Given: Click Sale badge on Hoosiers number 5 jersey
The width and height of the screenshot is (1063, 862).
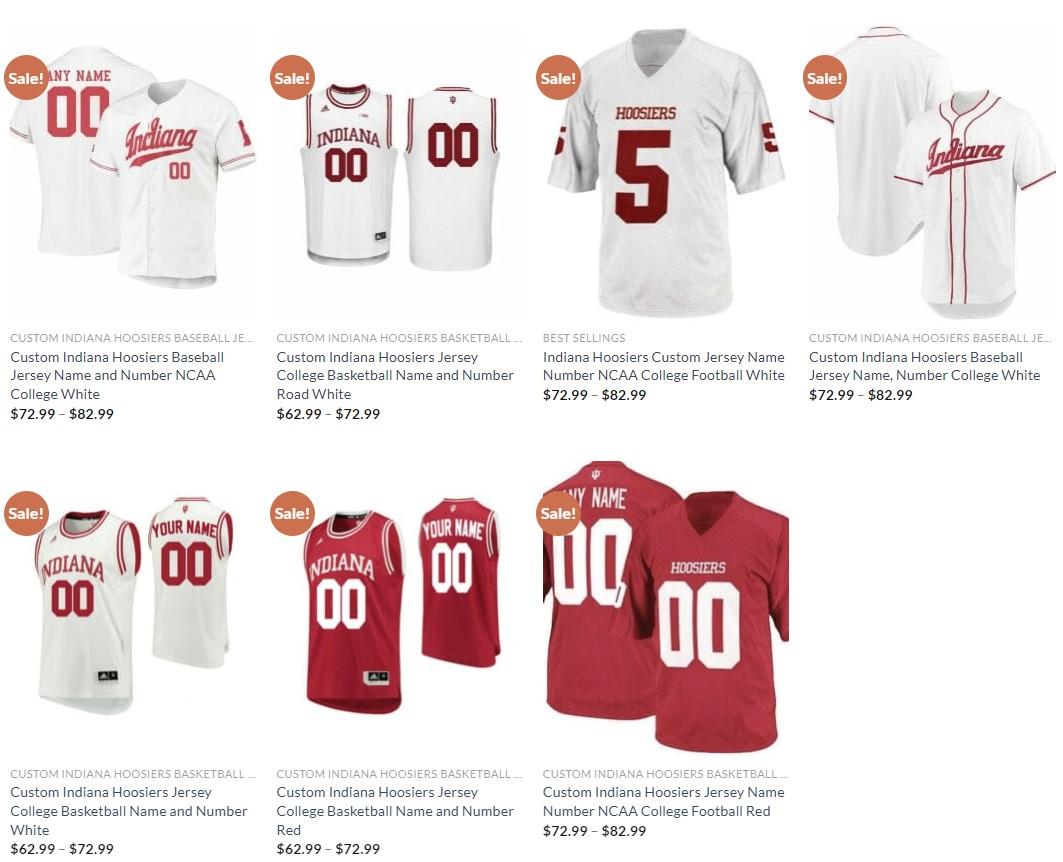Looking at the screenshot, I should (x=558, y=78).
